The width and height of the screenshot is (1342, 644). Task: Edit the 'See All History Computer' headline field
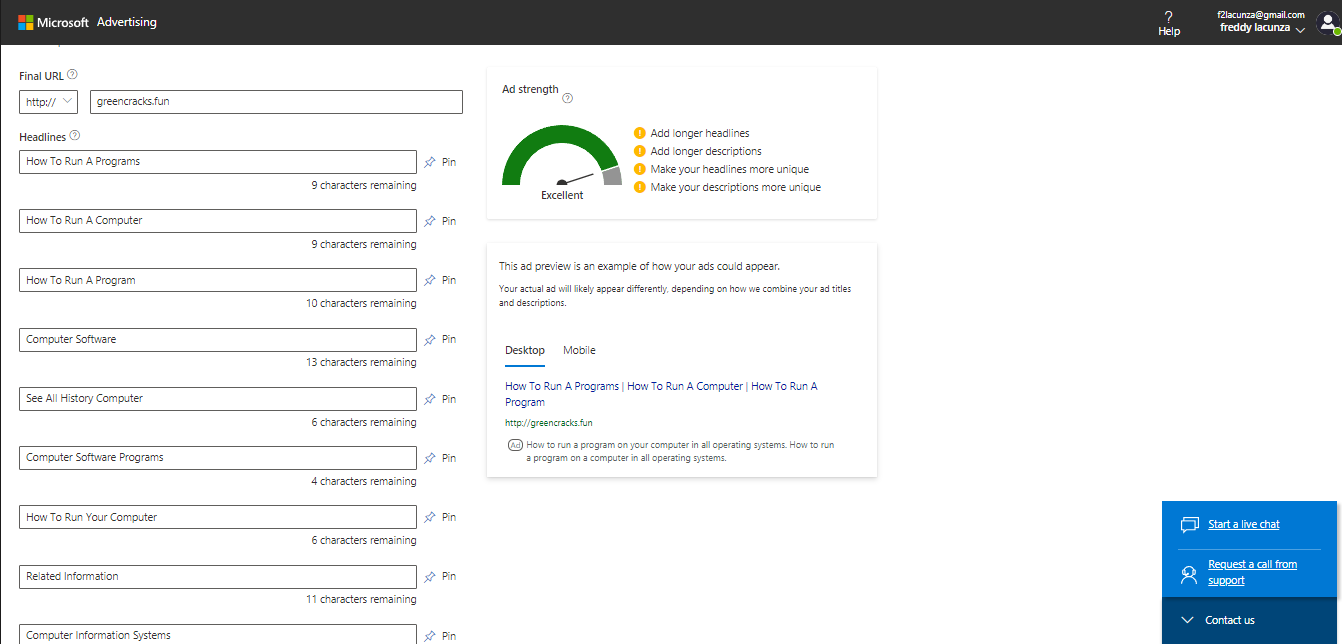coord(218,399)
